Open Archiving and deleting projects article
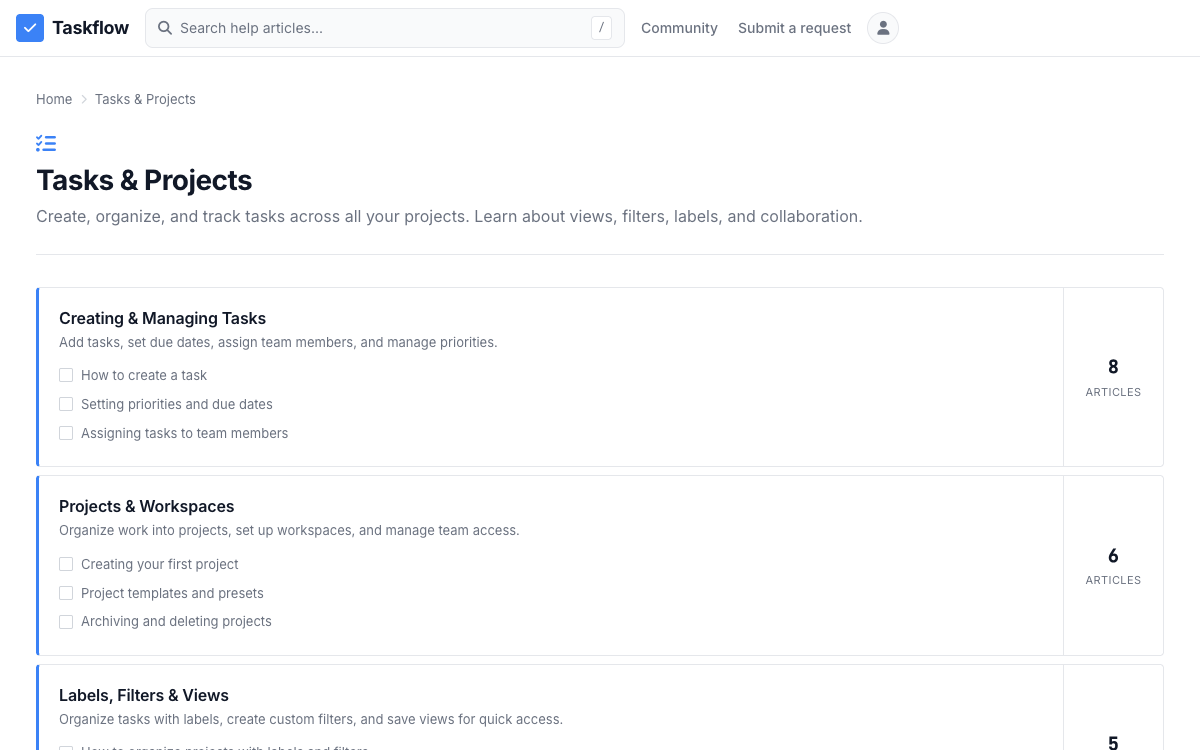The width and height of the screenshot is (1200, 750). coord(176,621)
